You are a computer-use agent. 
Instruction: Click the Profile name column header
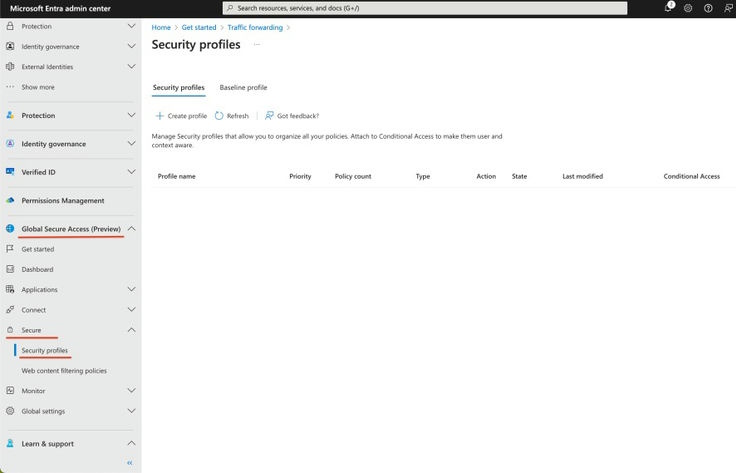[176, 176]
